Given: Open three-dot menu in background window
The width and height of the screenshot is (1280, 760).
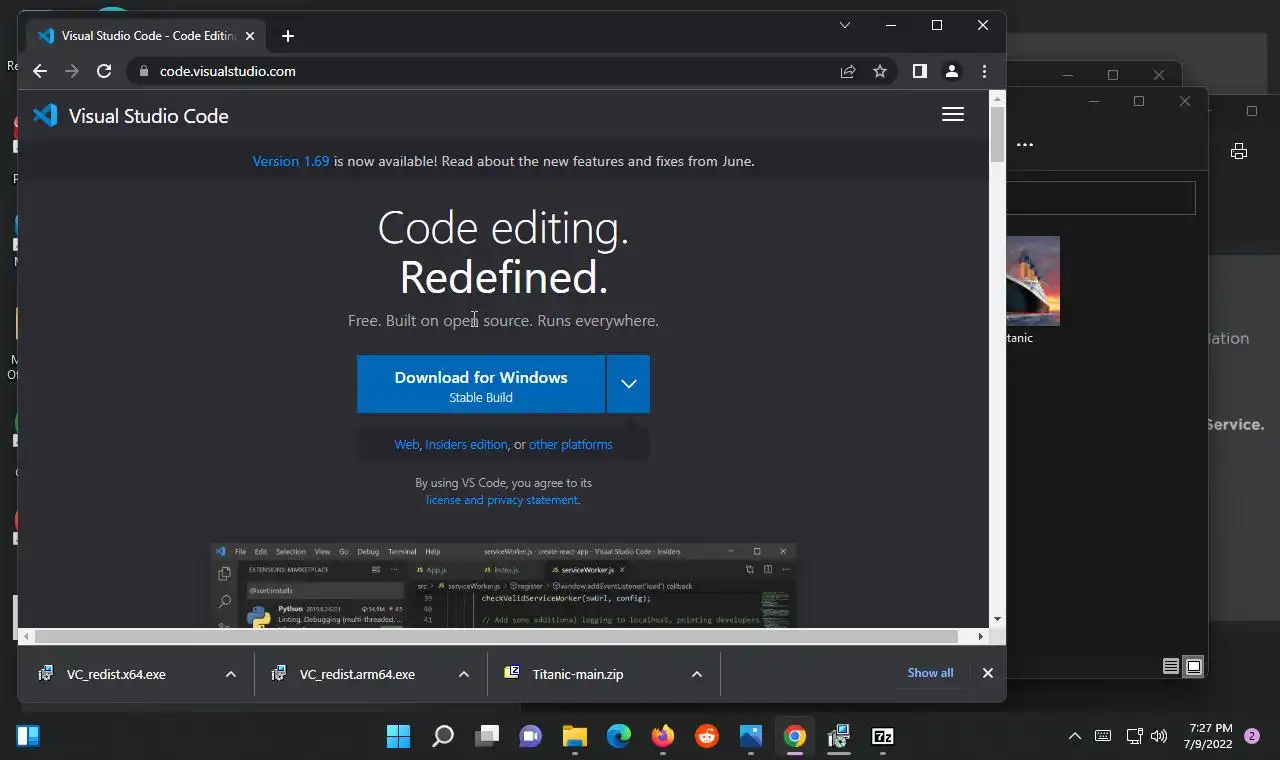Looking at the screenshot, I should pyautogui.click(x=1024, y=145).
